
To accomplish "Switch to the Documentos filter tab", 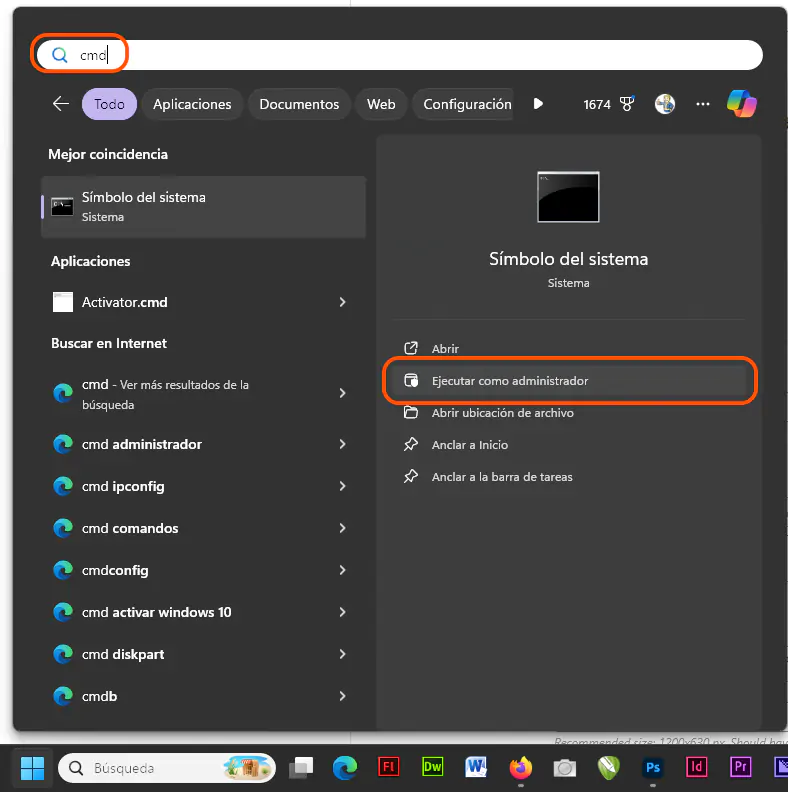I will (x=299, y=104).
